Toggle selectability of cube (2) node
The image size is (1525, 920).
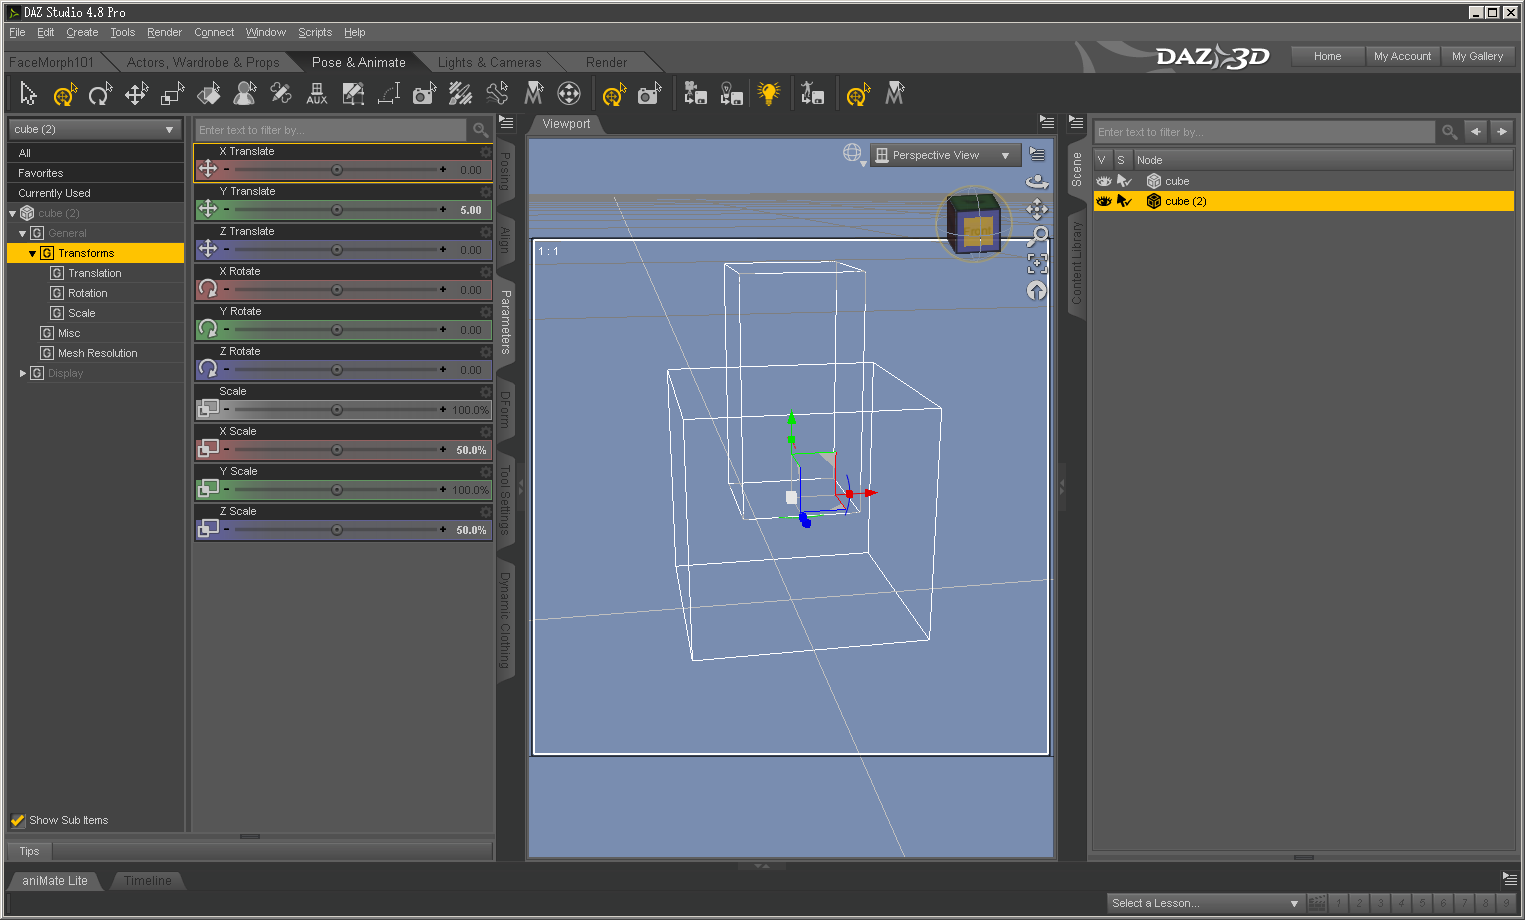[x=1124, y=201]
